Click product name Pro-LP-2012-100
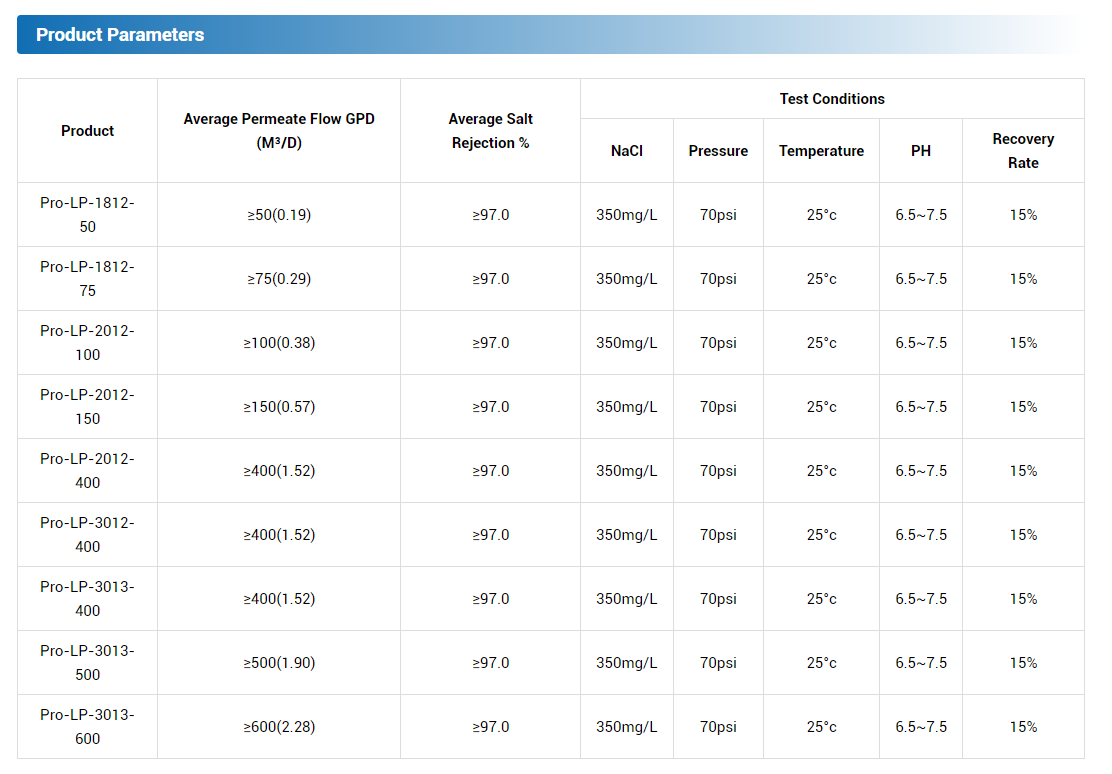 coord(87,343)
